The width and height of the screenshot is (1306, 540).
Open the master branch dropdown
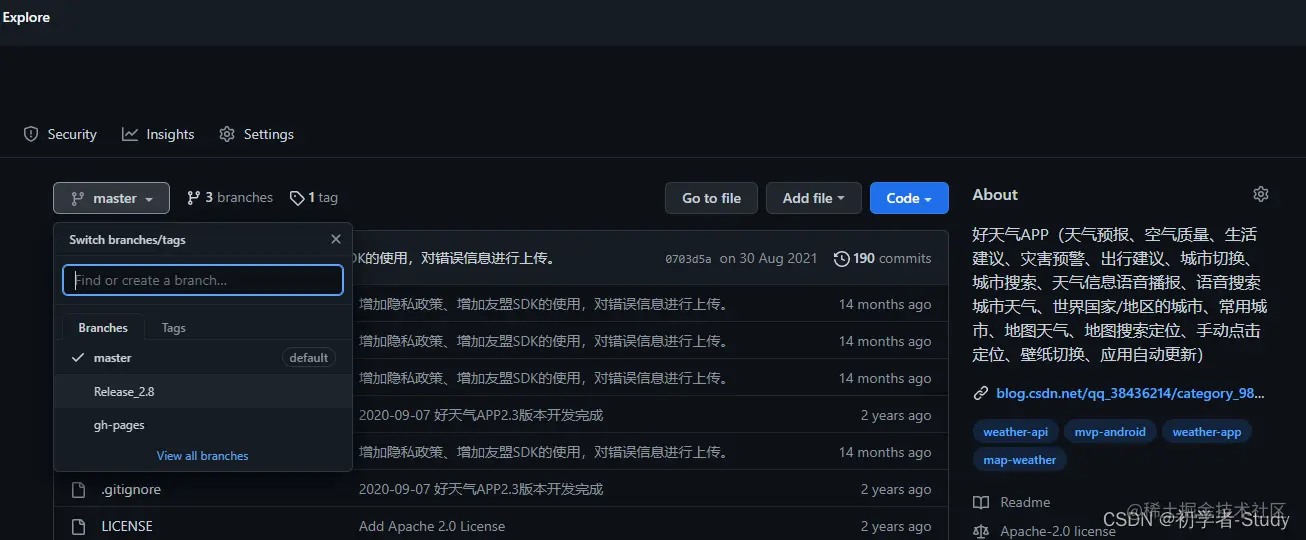[111, 198]
